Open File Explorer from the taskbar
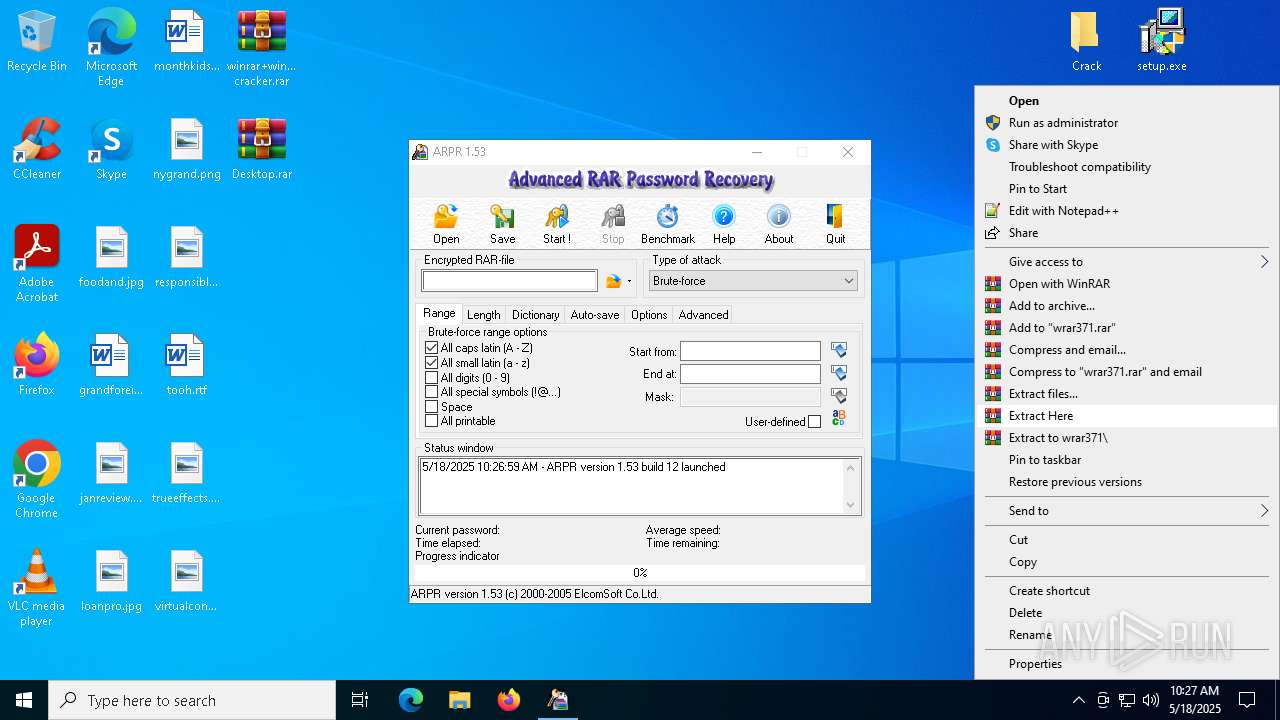 [459, 700]
